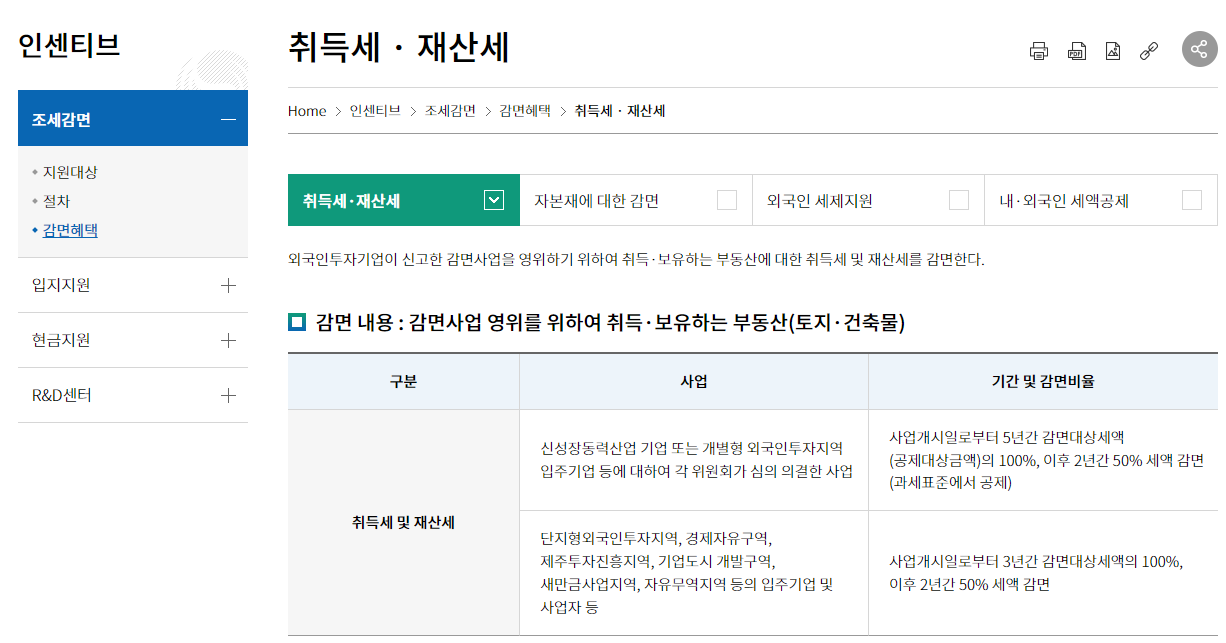
Task: Check the box beside 외국인 세제지원
Action: coord(959,200)
